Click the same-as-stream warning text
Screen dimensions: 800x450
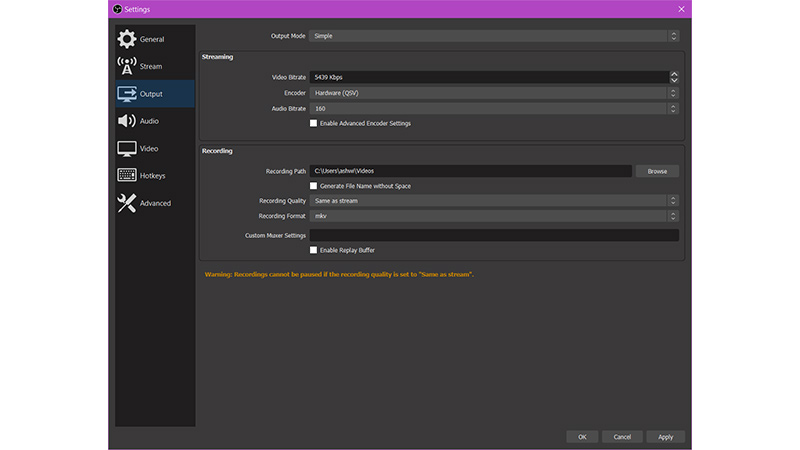pyautogui.click(x=339, y=274)
